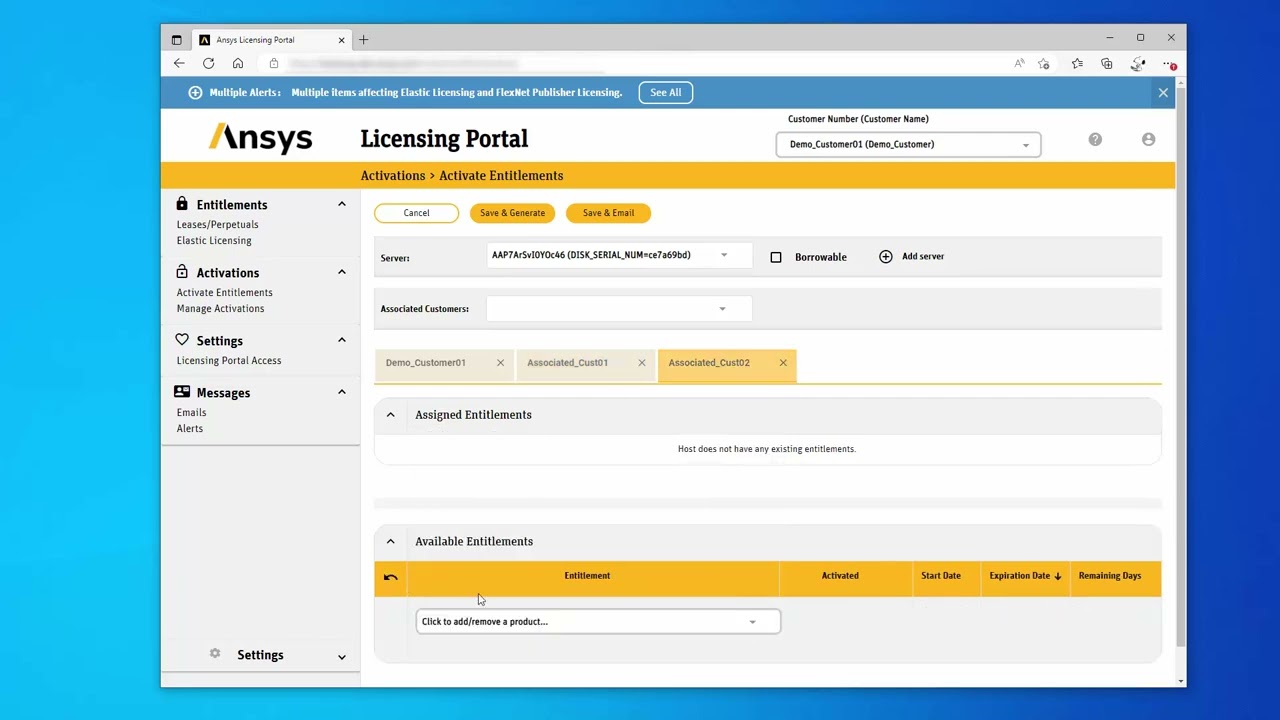Dismiss the alerts banner
Viewport: 1280px width, 720px height.
(1163, 93)
